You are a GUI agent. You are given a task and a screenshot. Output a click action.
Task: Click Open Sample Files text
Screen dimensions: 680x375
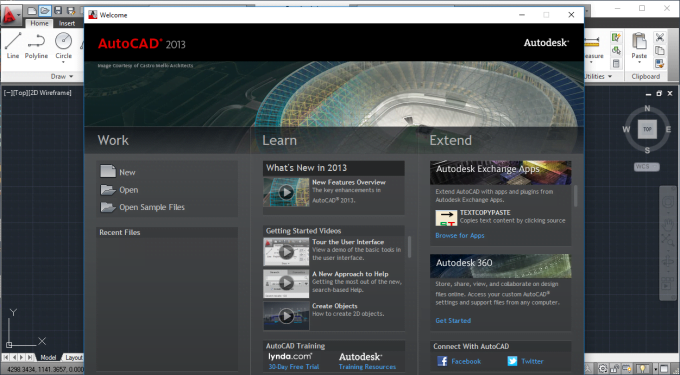pyautogui.click(x=152, y=207)
